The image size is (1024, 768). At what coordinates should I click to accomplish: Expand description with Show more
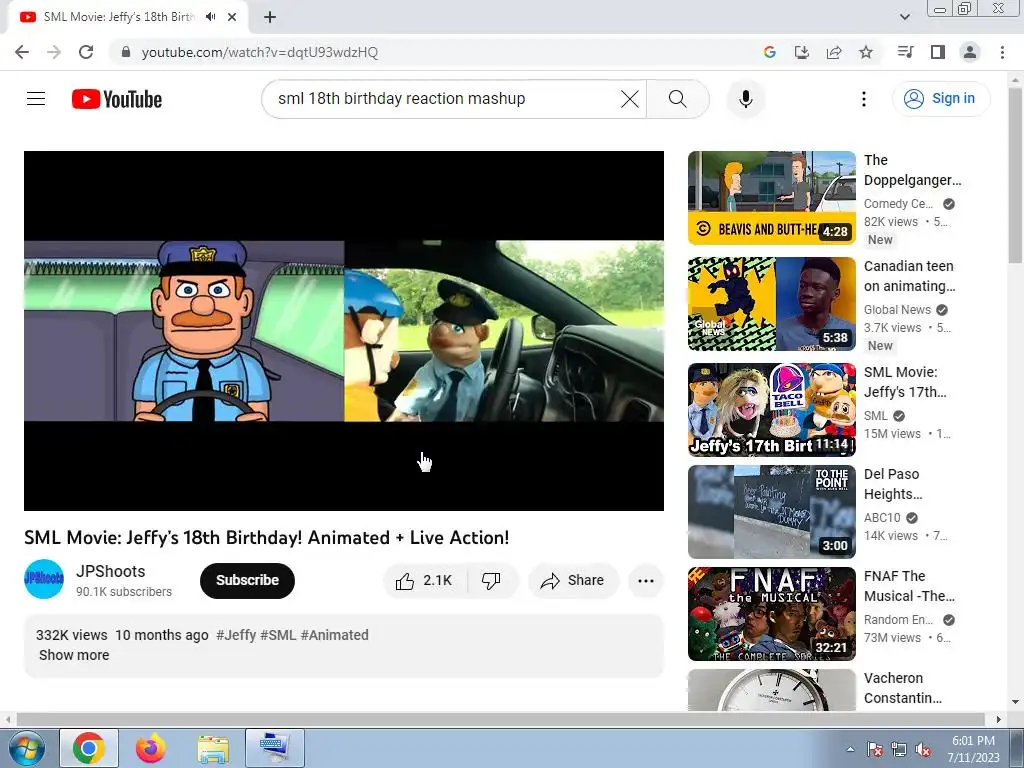coord(74,655)
